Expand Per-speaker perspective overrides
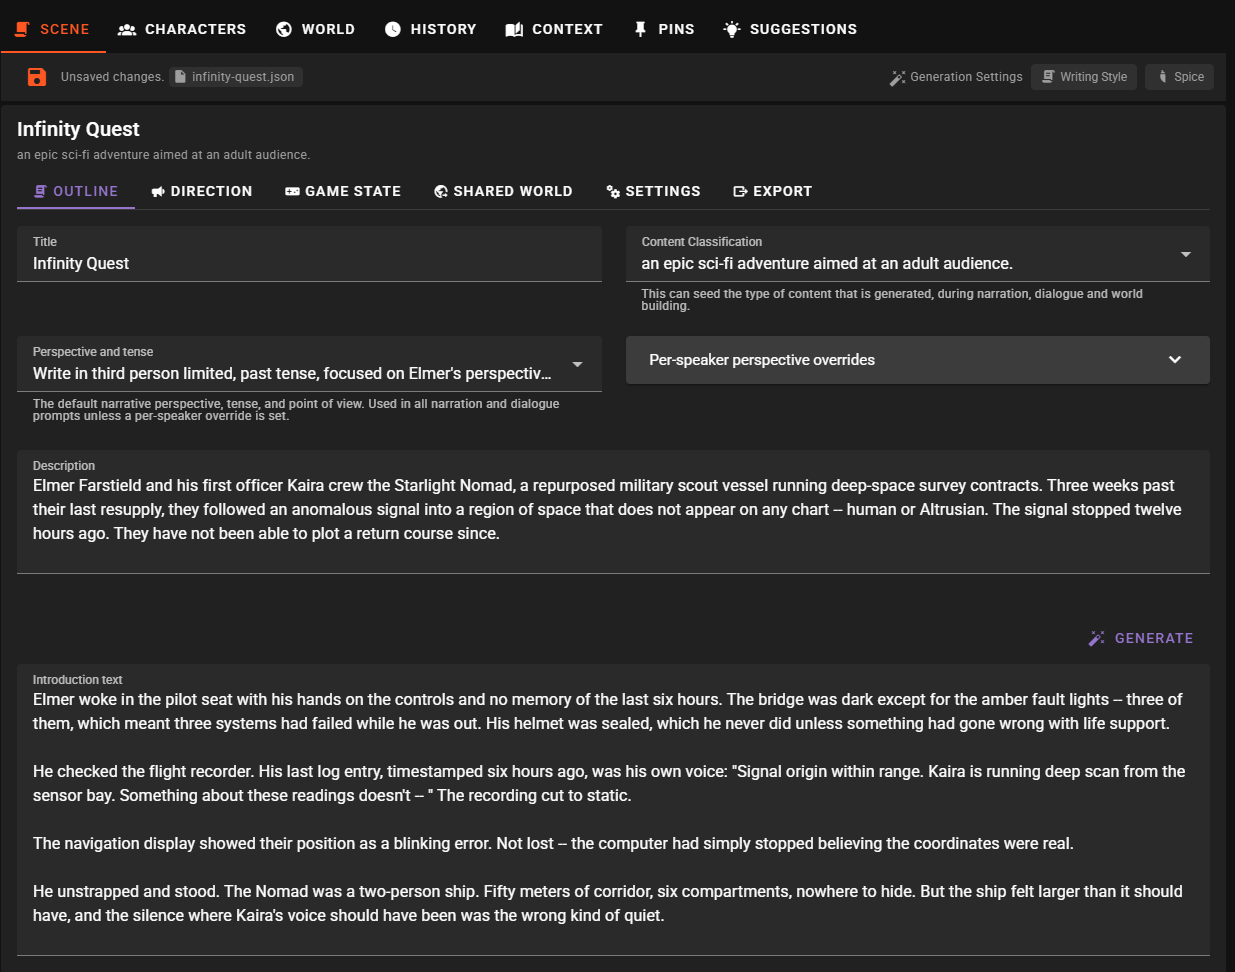Image resolution: width=1235 pixels, height=972 pixels. [x=918, y=360]
